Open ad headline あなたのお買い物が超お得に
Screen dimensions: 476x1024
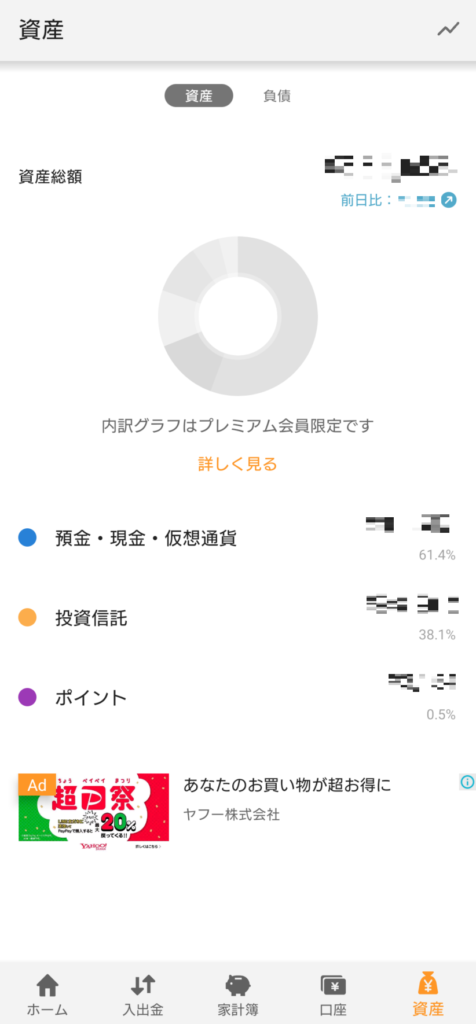(x=287, y=785)
